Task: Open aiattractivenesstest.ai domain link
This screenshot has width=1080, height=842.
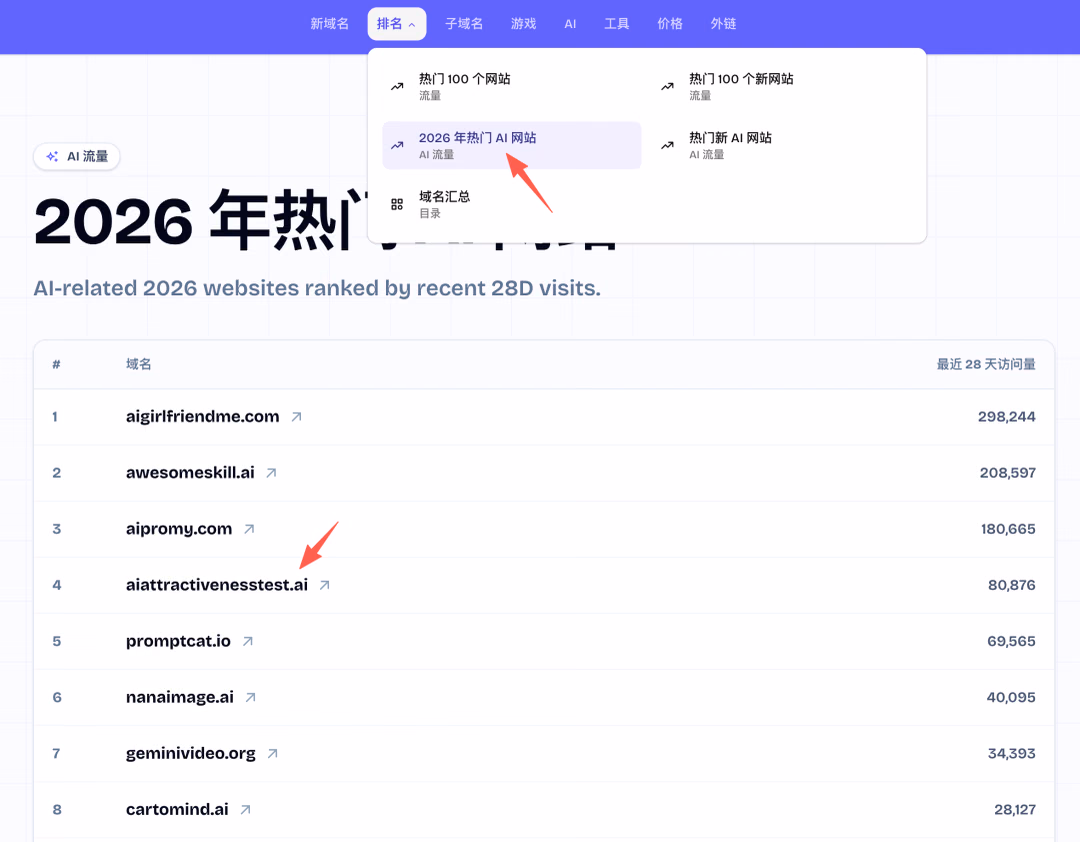Action: coord(217,585)
